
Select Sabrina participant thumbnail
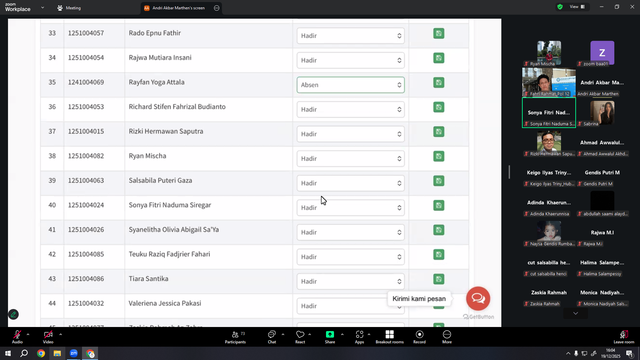pos(602,113)
